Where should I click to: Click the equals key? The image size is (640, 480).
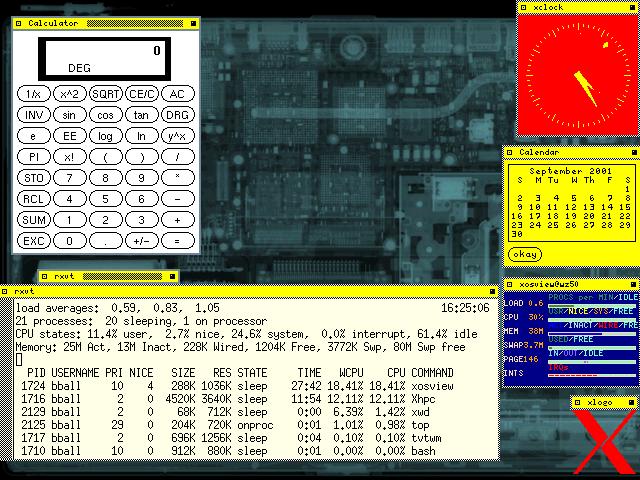coord(178,241)
